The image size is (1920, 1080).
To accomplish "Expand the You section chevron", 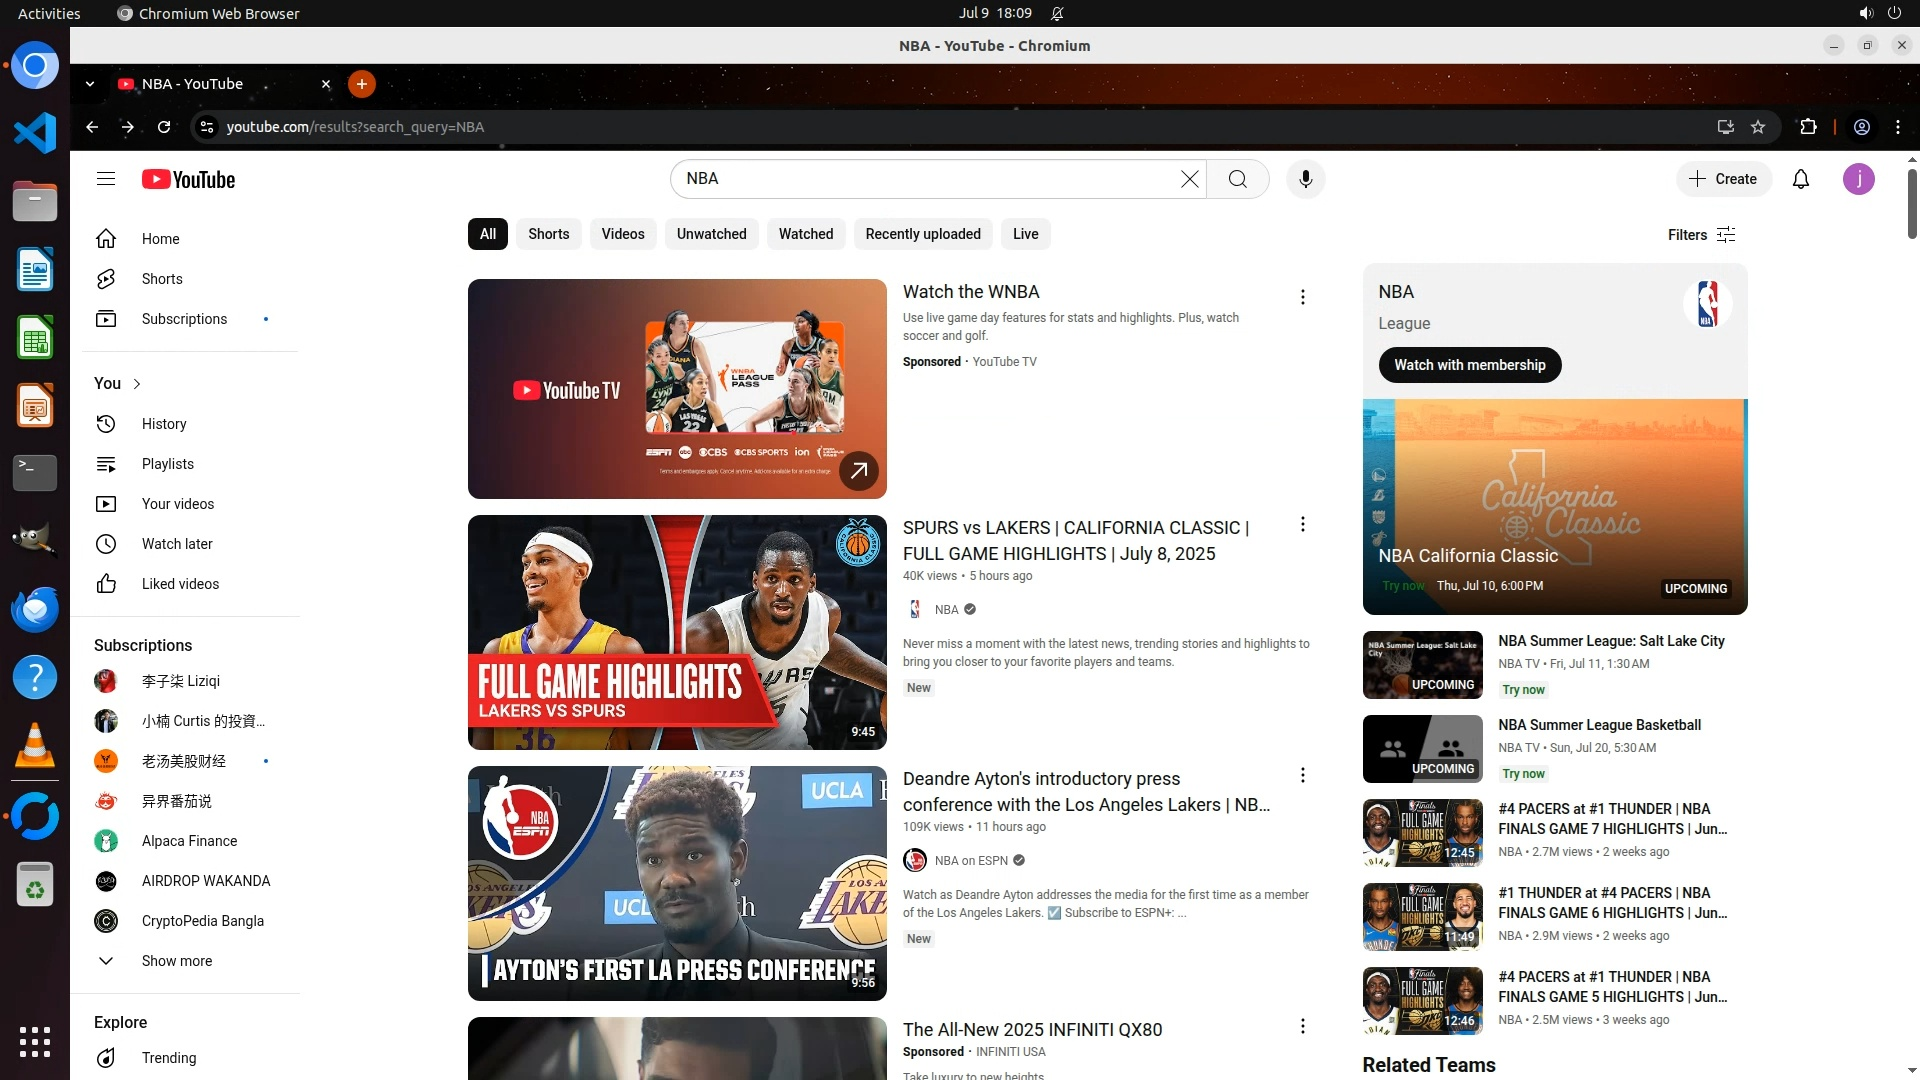I will [137, 384].
